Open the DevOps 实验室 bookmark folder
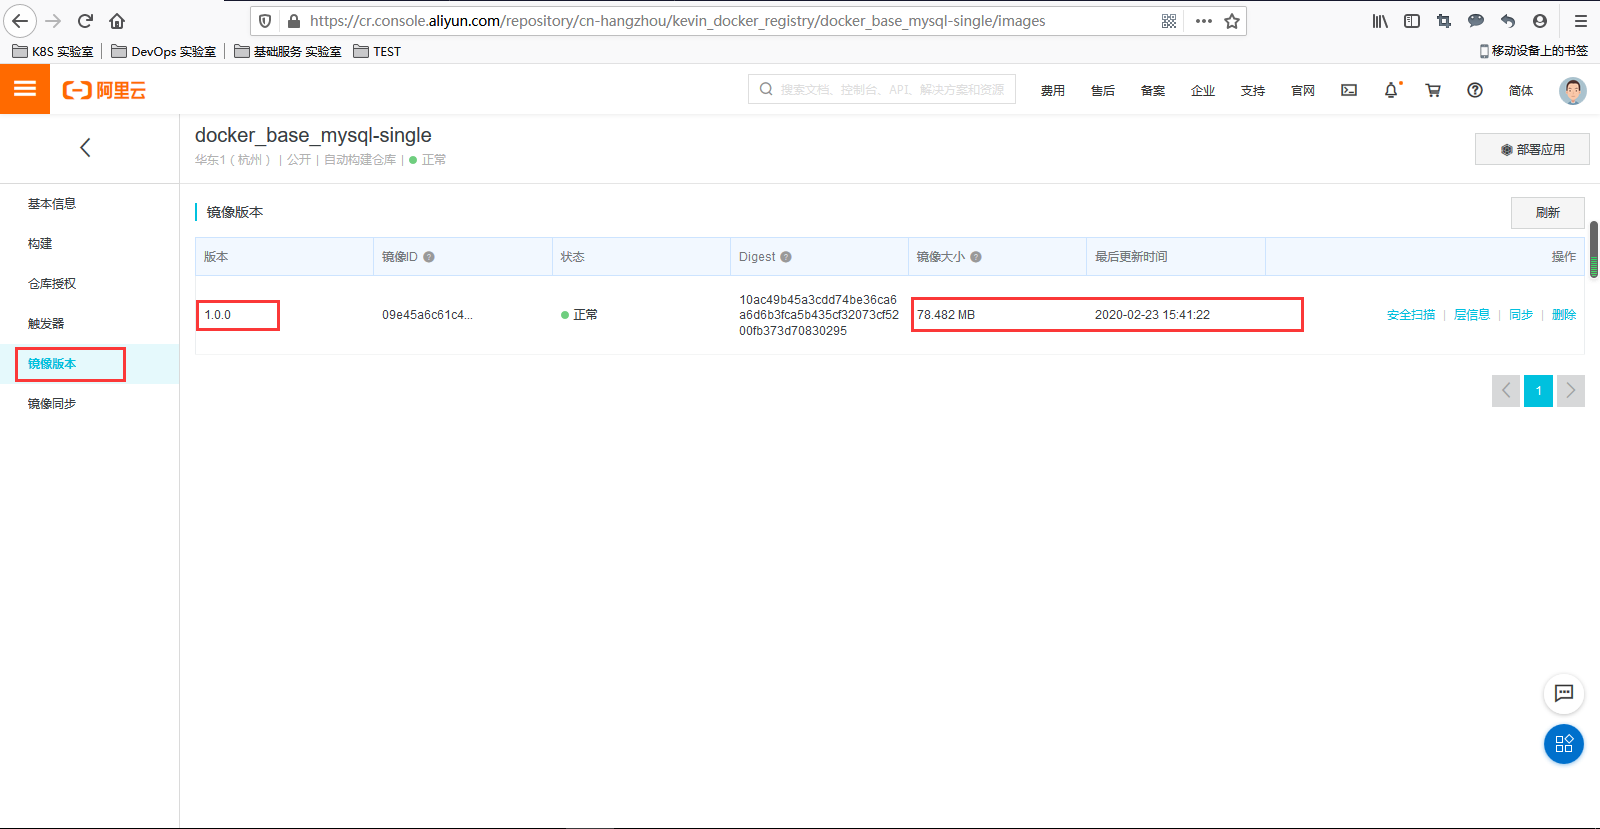The width and height of the screenshot is (1600, 829). coord(164,51)
